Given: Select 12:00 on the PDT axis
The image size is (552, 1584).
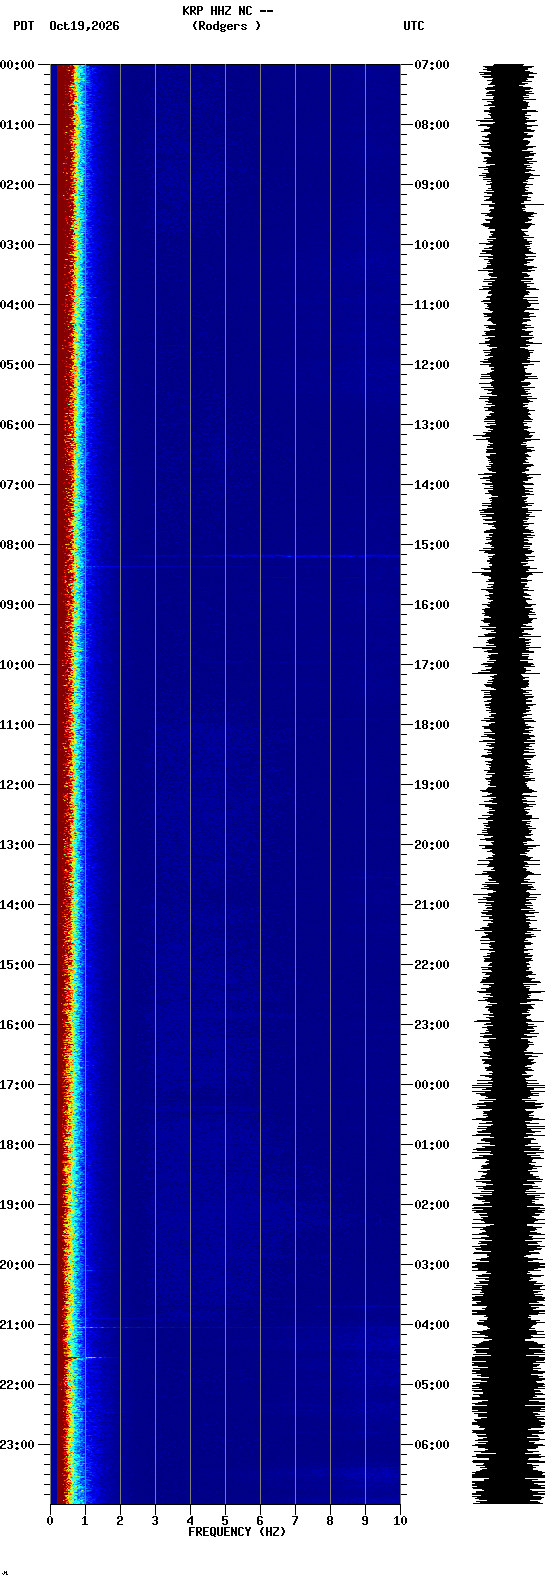Looking at the screenshot, I should pos(18,785).
